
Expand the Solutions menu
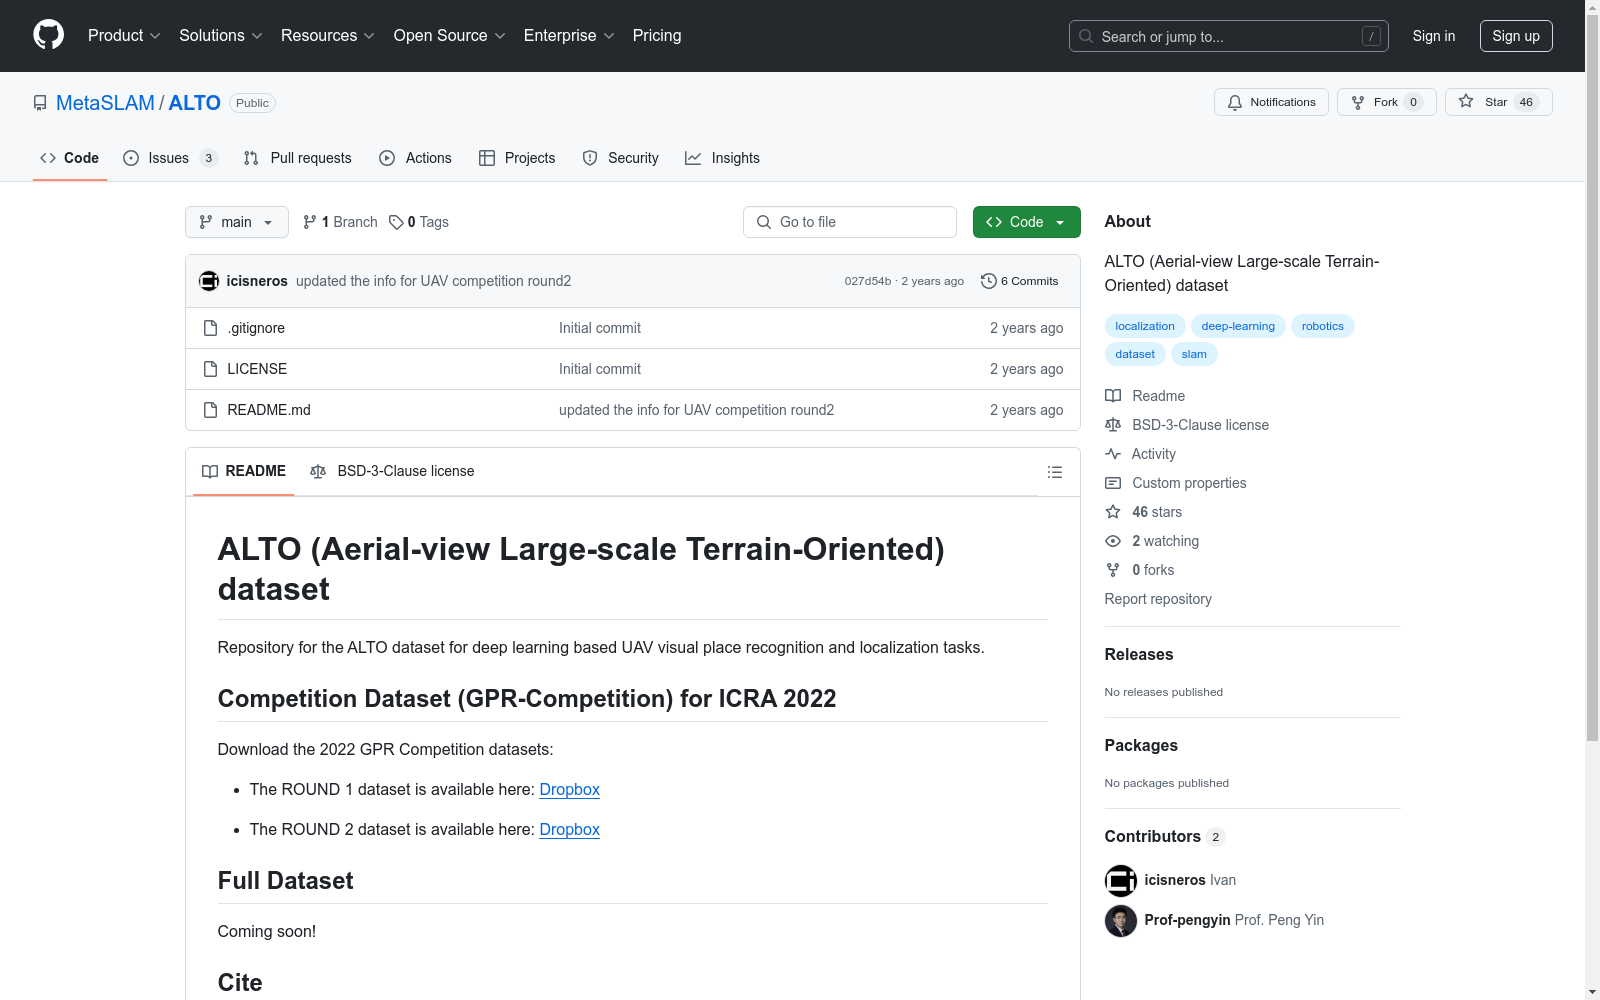[x=221, y=36]
